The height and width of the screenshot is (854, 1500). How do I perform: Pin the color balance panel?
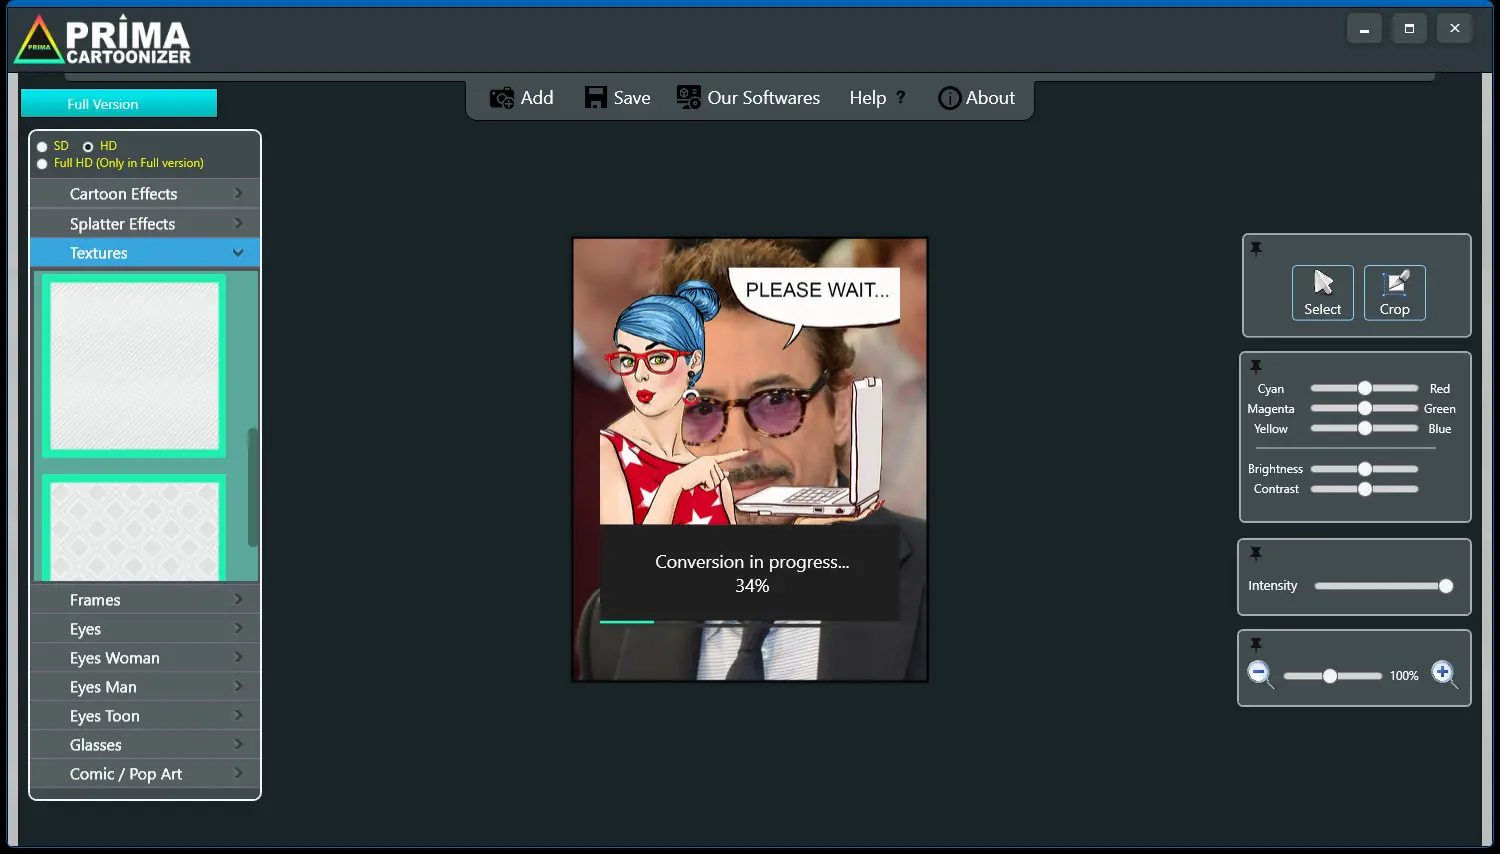click(1256, 366)
